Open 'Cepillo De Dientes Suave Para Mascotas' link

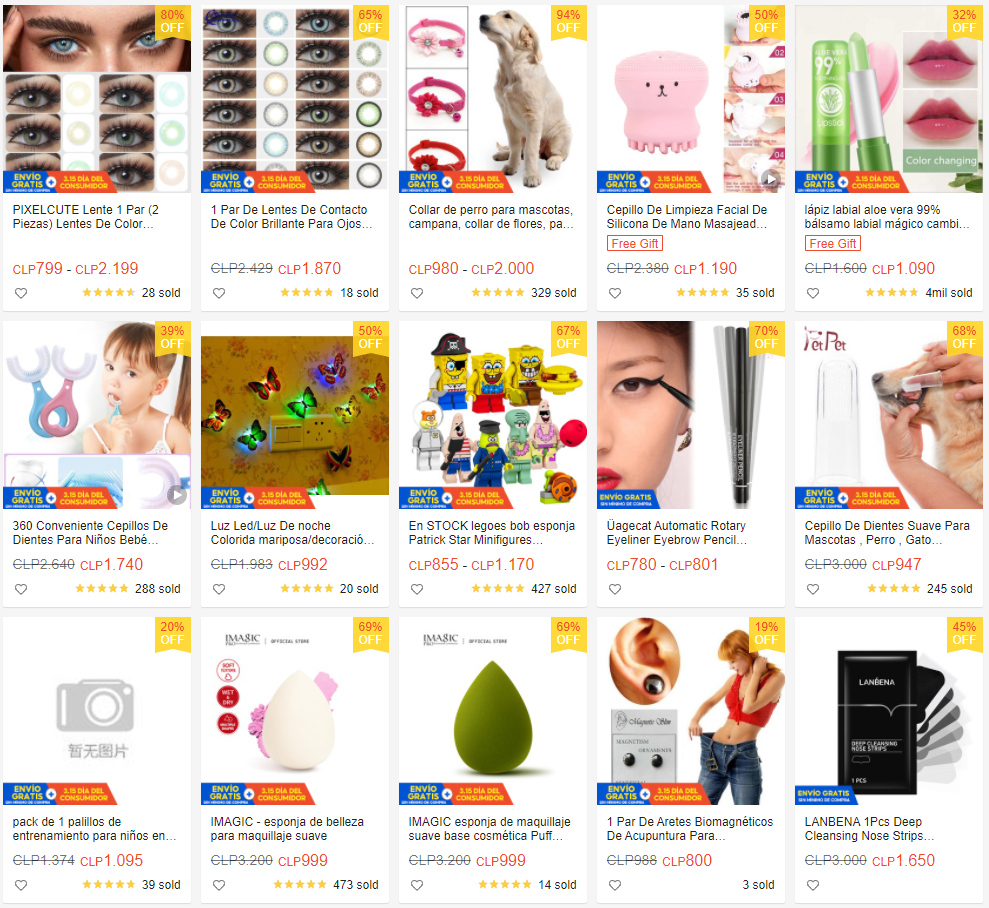887,533
